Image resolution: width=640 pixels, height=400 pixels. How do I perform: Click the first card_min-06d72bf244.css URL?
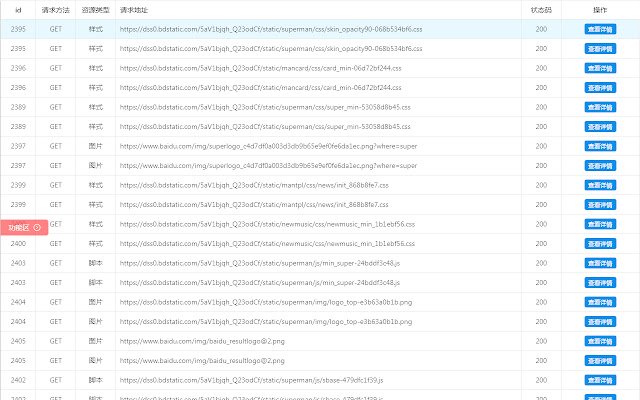(x=260, y=68)
